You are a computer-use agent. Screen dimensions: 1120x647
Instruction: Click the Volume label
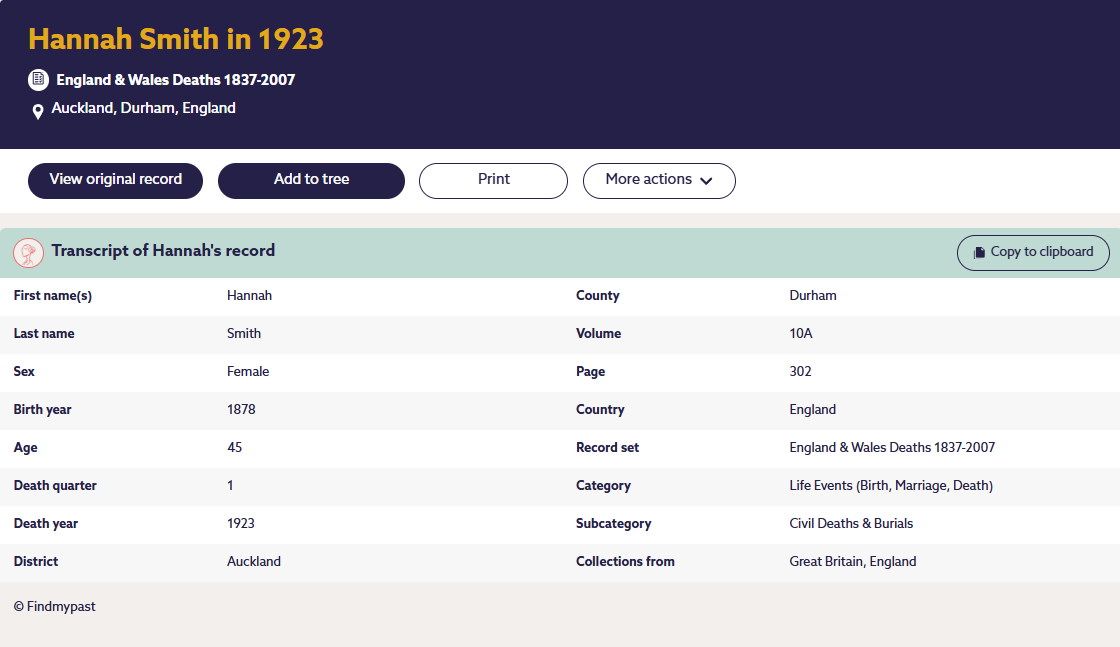(599, 333)
